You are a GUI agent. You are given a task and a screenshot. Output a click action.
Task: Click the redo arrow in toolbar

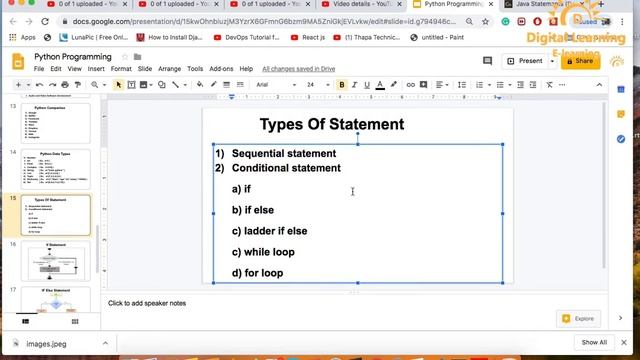(x=52, y=85)
